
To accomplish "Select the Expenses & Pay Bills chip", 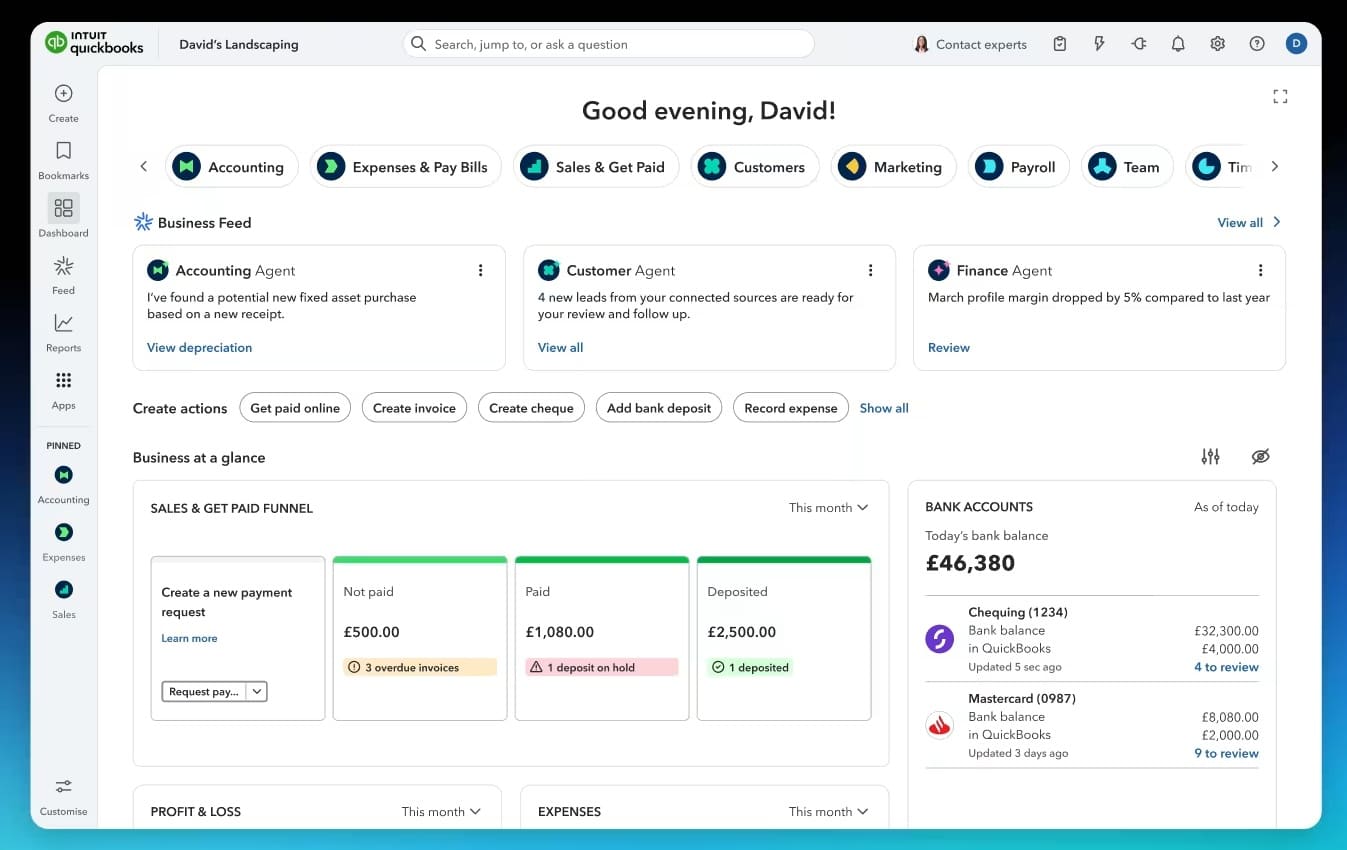I will pos(405,167).
